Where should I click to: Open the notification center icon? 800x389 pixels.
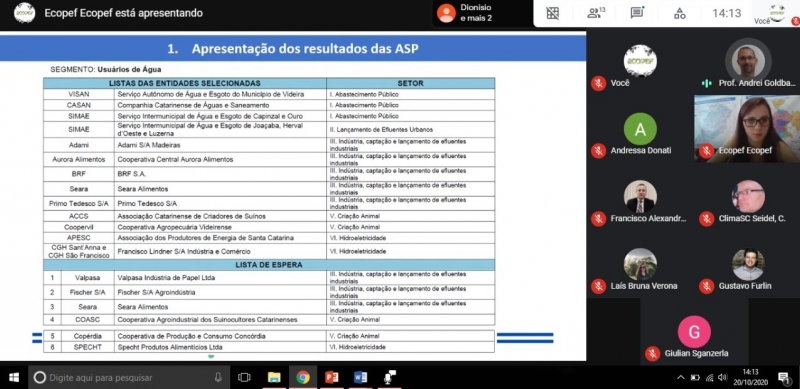click(x=784, y=377)
